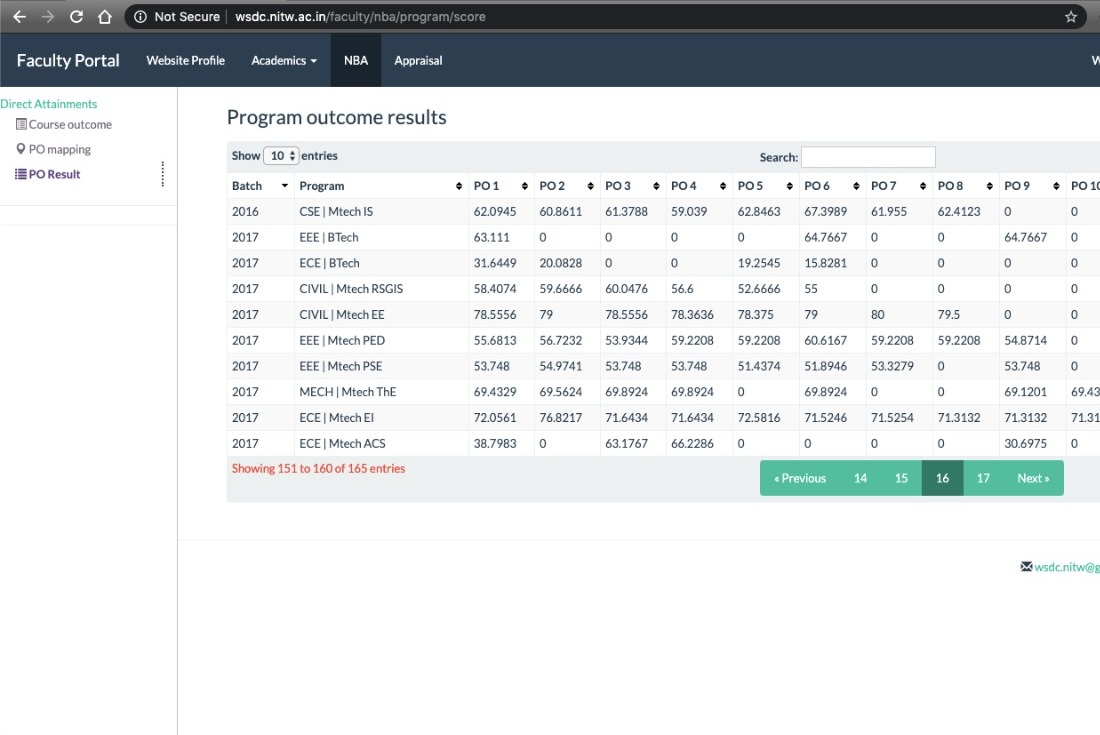Sort by PO 8 column arrows

point(990,186)
